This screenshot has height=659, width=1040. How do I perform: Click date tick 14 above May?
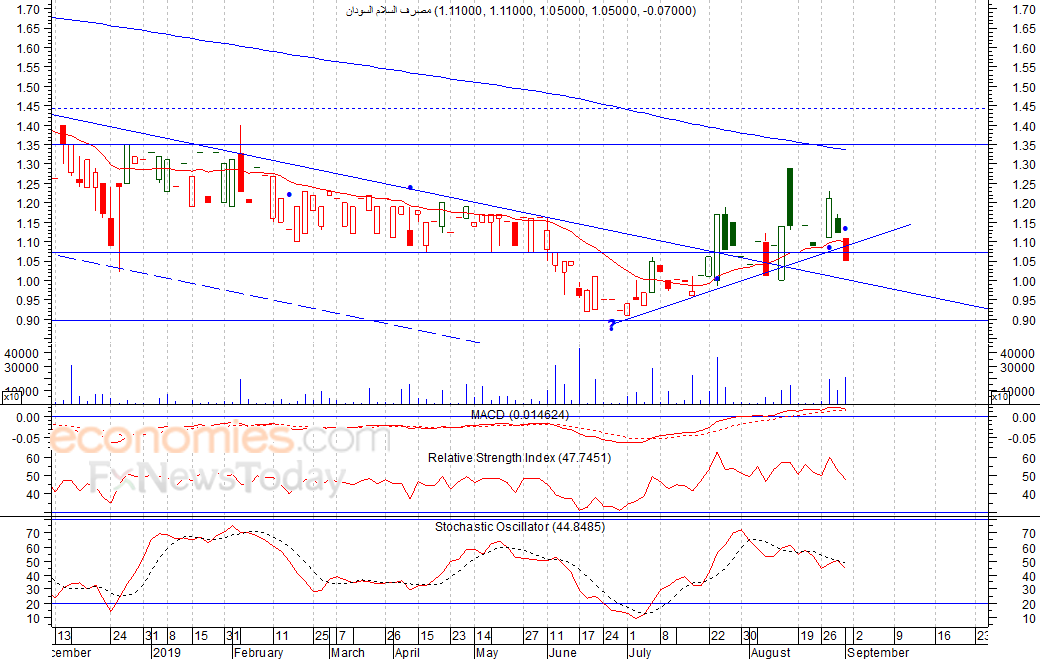(484, 636)
